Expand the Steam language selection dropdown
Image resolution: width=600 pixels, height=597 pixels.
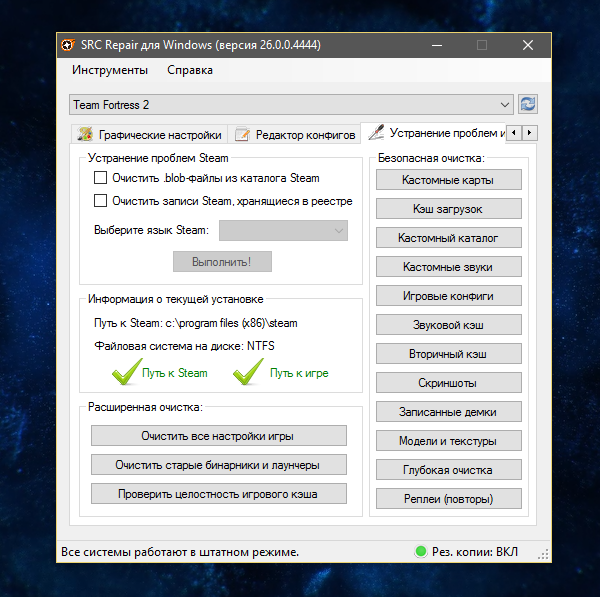click(x=283, y=230)
